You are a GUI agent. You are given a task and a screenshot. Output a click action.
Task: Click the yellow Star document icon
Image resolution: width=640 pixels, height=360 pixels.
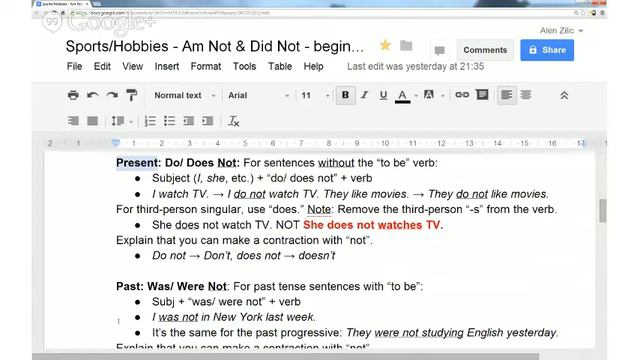(x=385, y=45)
